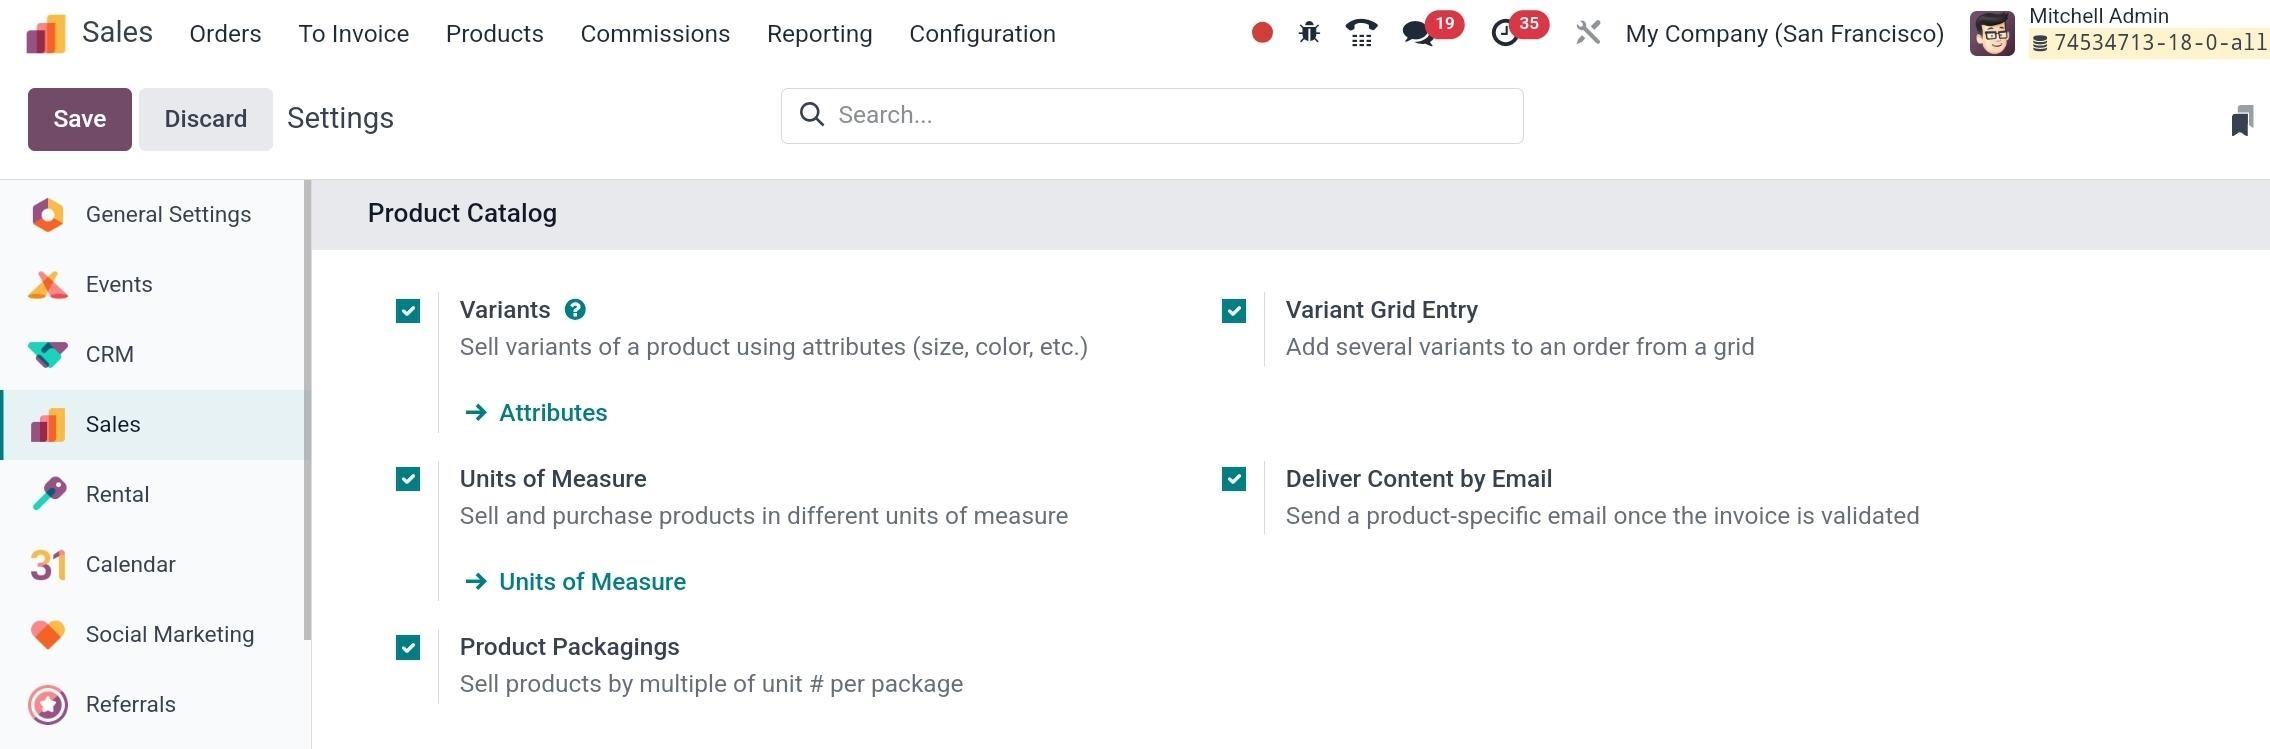Uncheck the Variants checkbox
Viewport: 2270px width, 749px height.
click(408, 311)
